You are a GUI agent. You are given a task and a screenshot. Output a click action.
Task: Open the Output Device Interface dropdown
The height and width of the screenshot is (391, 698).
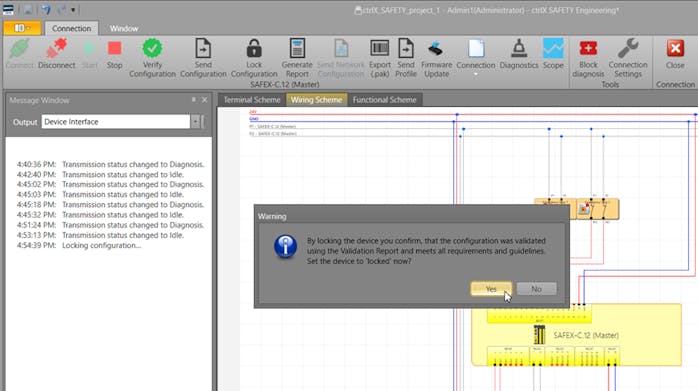coord(195,122)
